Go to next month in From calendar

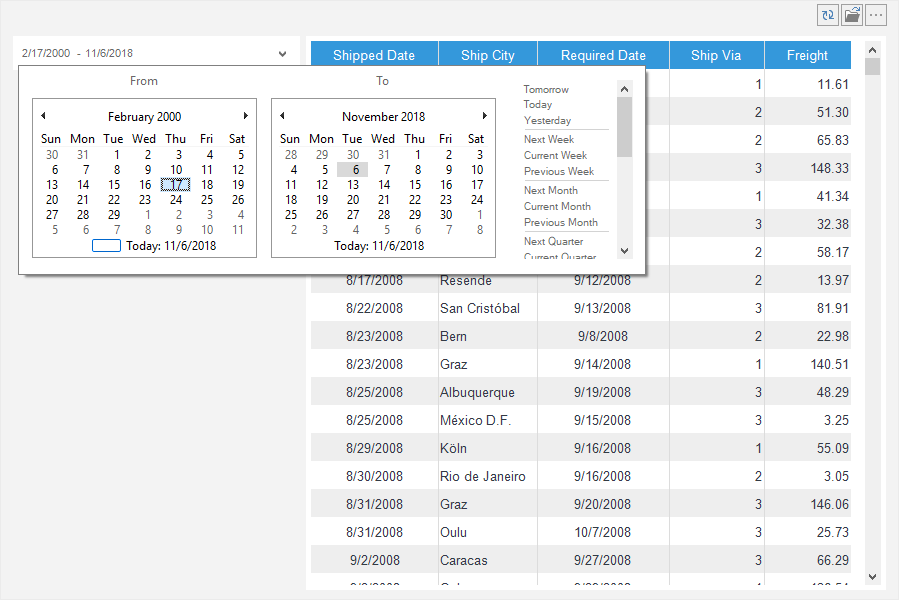pyautogui.click(x=246, y=116)
